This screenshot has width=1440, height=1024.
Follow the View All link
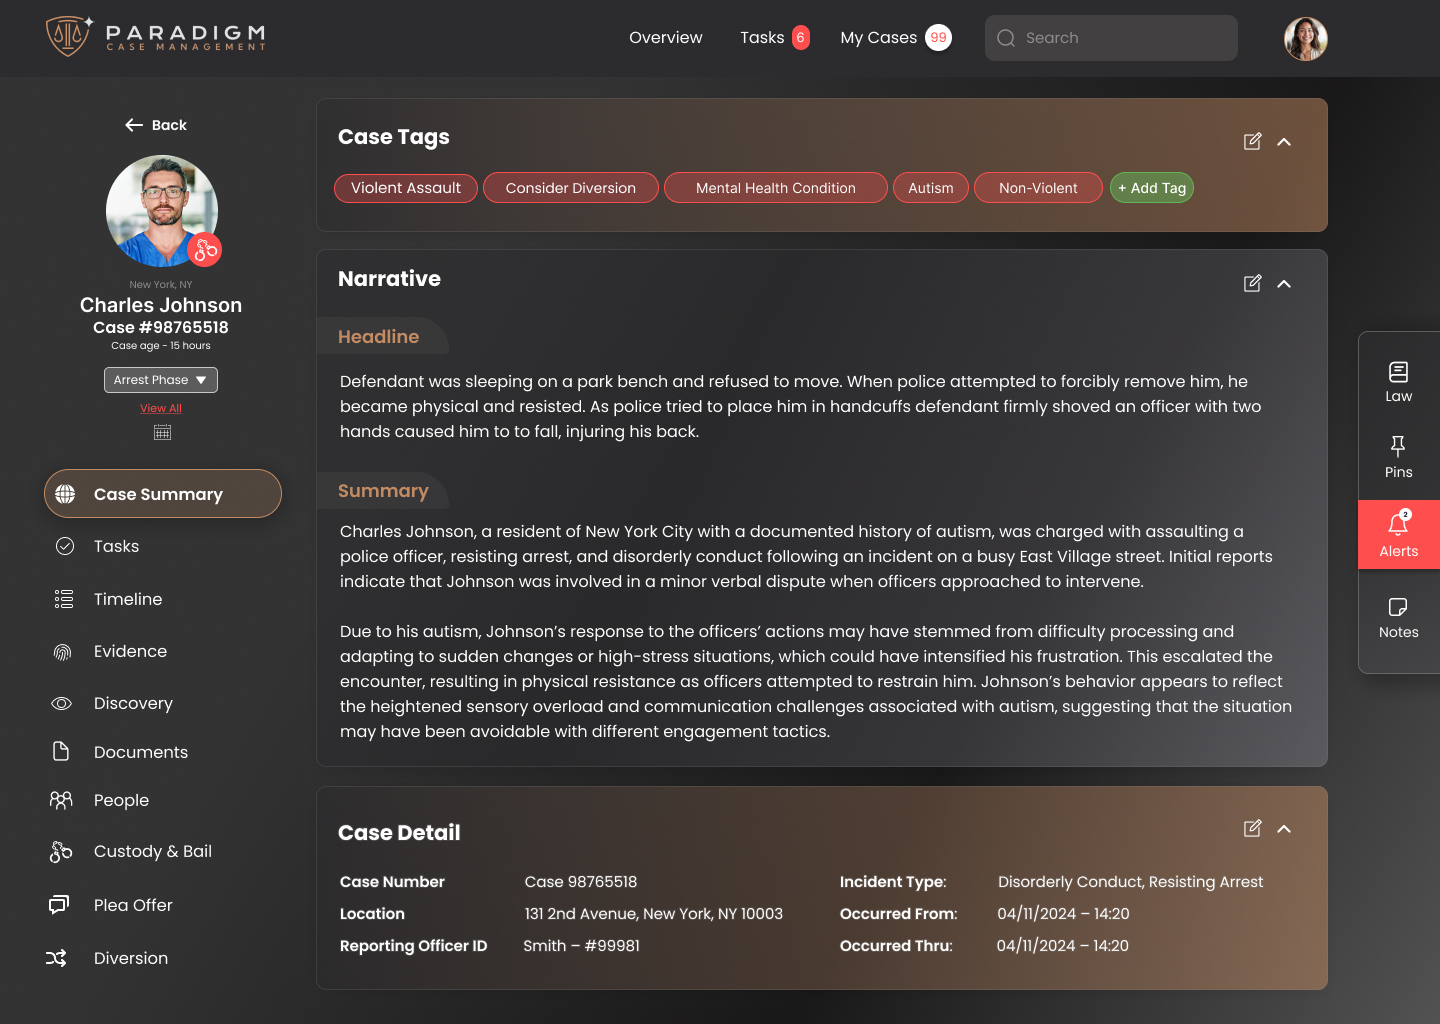point(161,408)
